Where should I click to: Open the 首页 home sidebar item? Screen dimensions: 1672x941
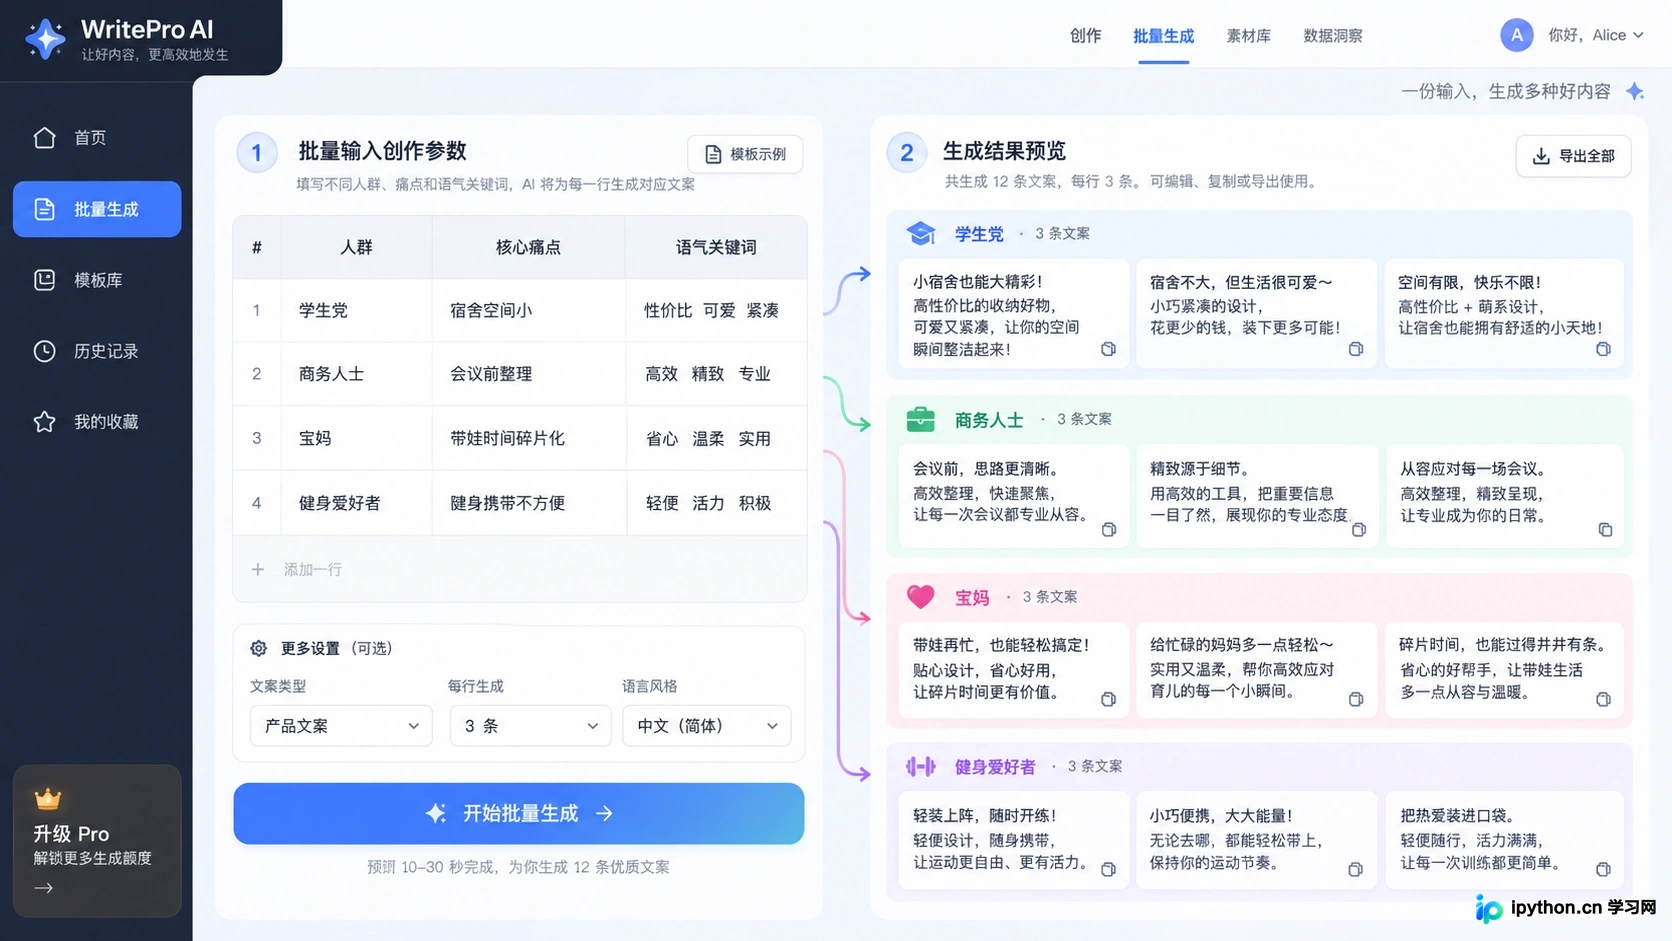97,138
